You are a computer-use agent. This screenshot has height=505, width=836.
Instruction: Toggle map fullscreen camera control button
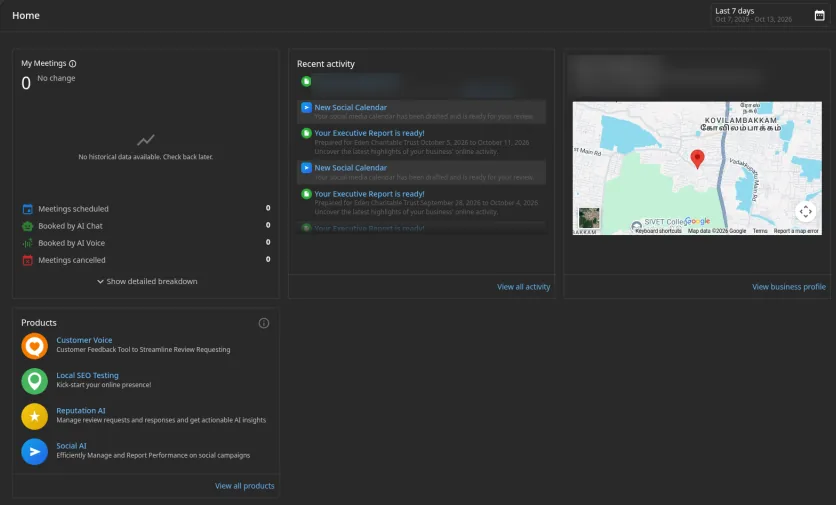(806, 212)
